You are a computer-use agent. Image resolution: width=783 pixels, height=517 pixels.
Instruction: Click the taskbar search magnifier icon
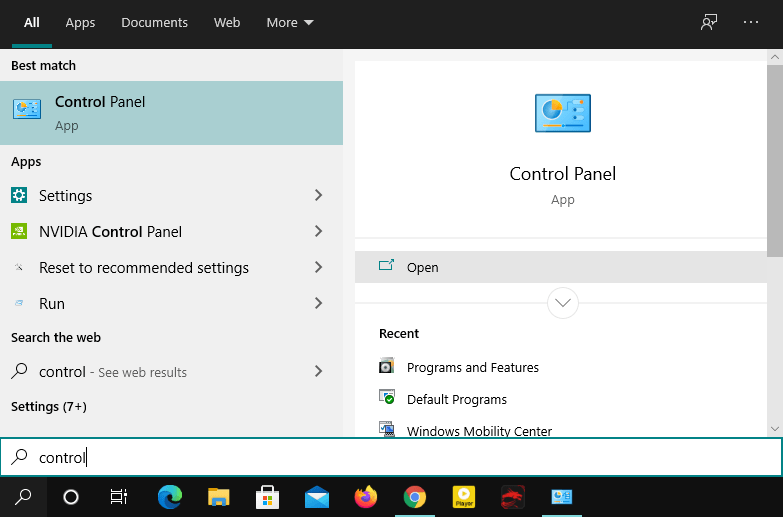click(23, 497)
